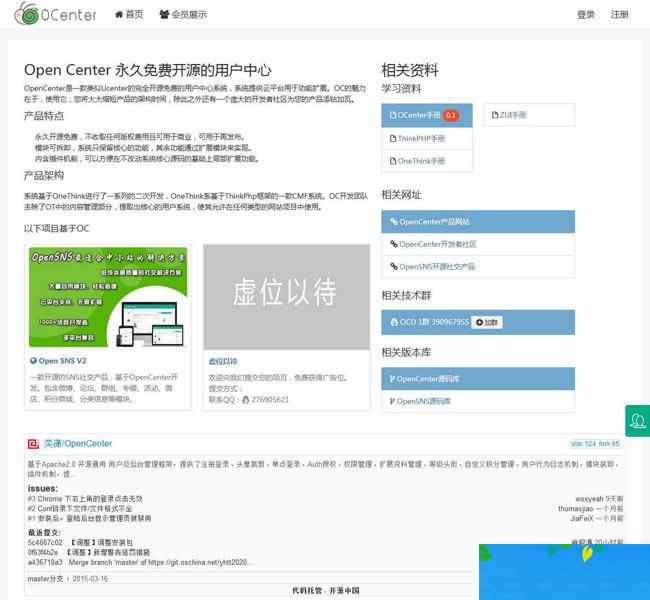
Task: Click the 注册 register link
Action: (620, 15)
